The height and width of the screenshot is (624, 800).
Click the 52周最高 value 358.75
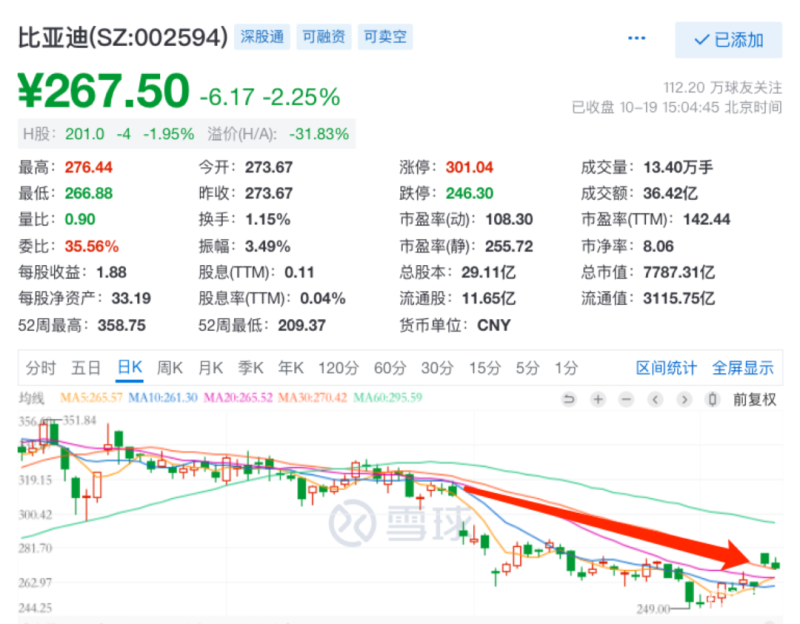[121, 325]
